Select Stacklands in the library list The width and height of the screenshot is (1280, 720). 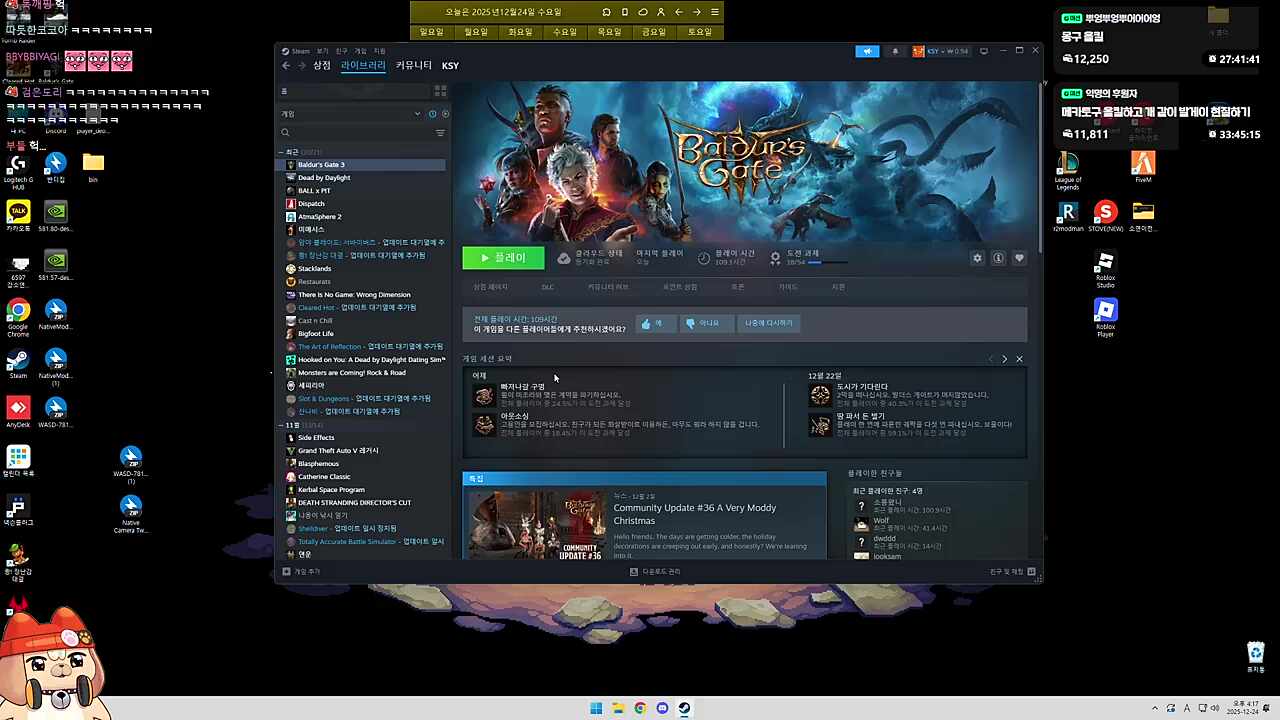click(314, 269)
